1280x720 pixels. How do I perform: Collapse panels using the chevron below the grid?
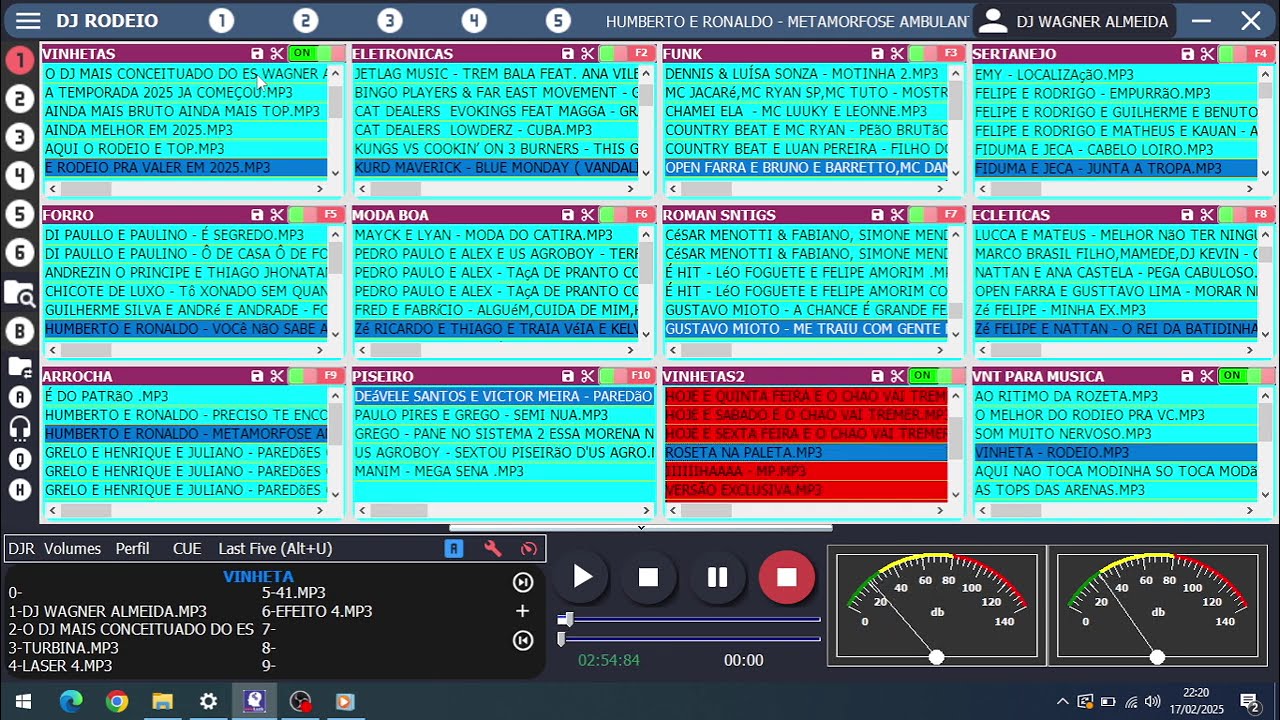[641, 527]
